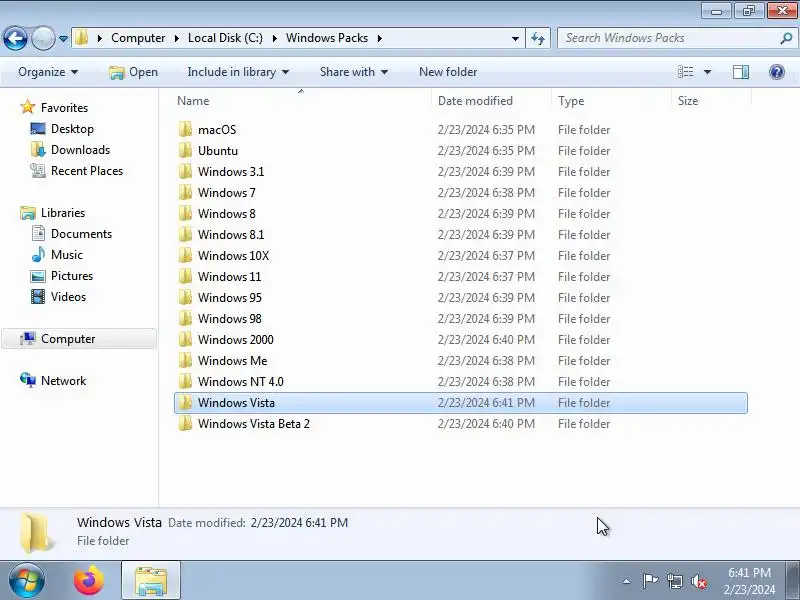Screen dimensions: 800x600
Task: Select the Windows 3.1 folder icon
Action: tap(185, 171)
